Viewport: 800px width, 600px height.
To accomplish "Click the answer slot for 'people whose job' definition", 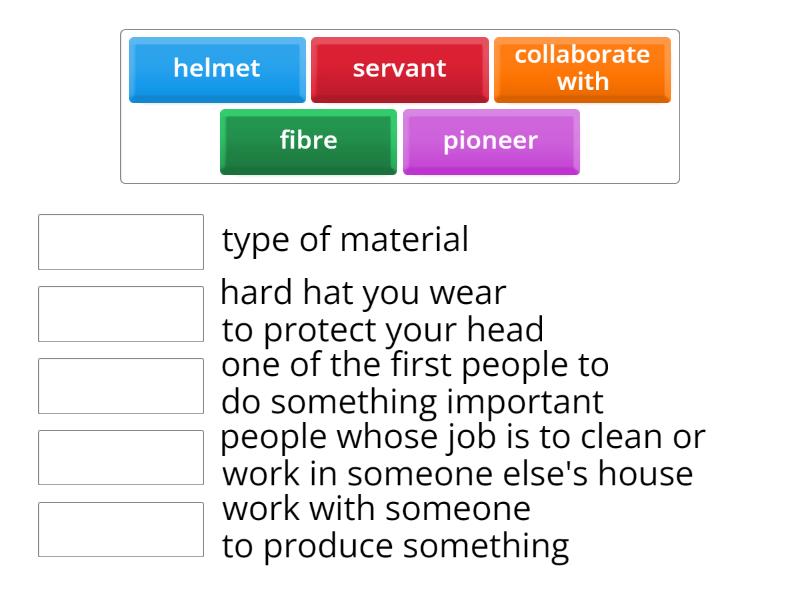I will (x=121, y=457).
